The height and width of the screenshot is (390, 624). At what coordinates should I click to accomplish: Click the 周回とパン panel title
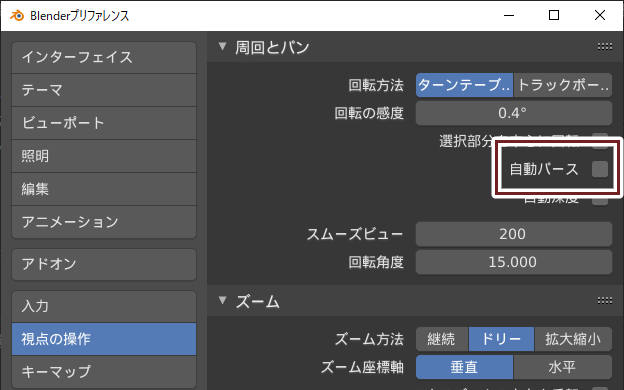point(273,47)
